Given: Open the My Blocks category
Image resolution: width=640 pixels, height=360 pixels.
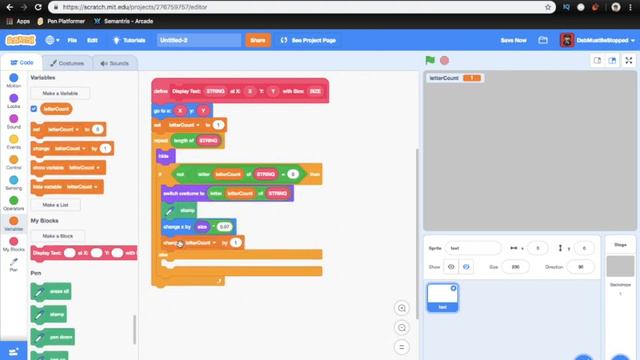Looking at the screenshot, I should (13, 244).
